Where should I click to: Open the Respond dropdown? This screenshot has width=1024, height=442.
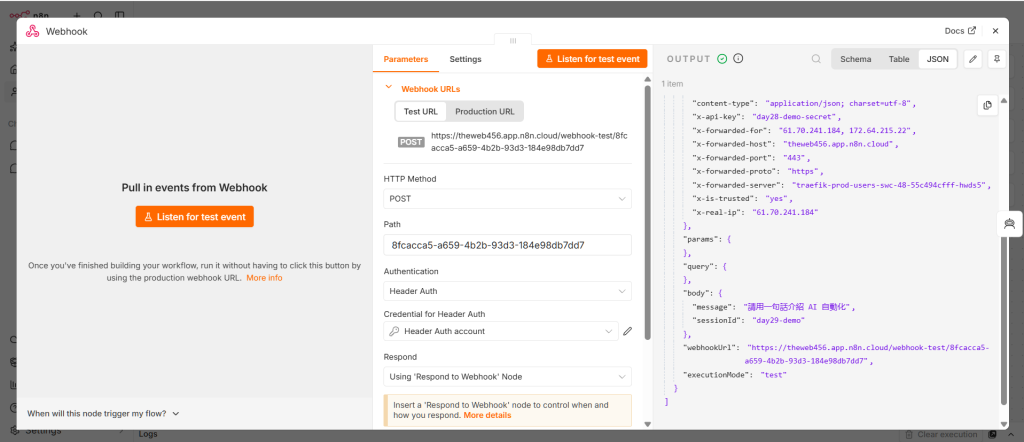click(507, 377)
